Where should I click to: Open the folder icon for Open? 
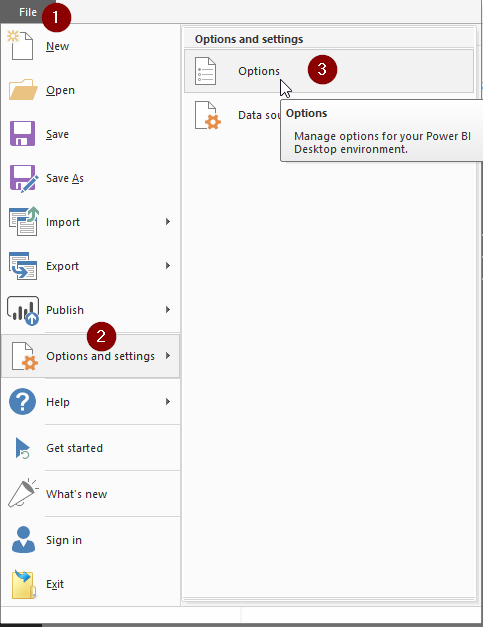click(23, 89)
